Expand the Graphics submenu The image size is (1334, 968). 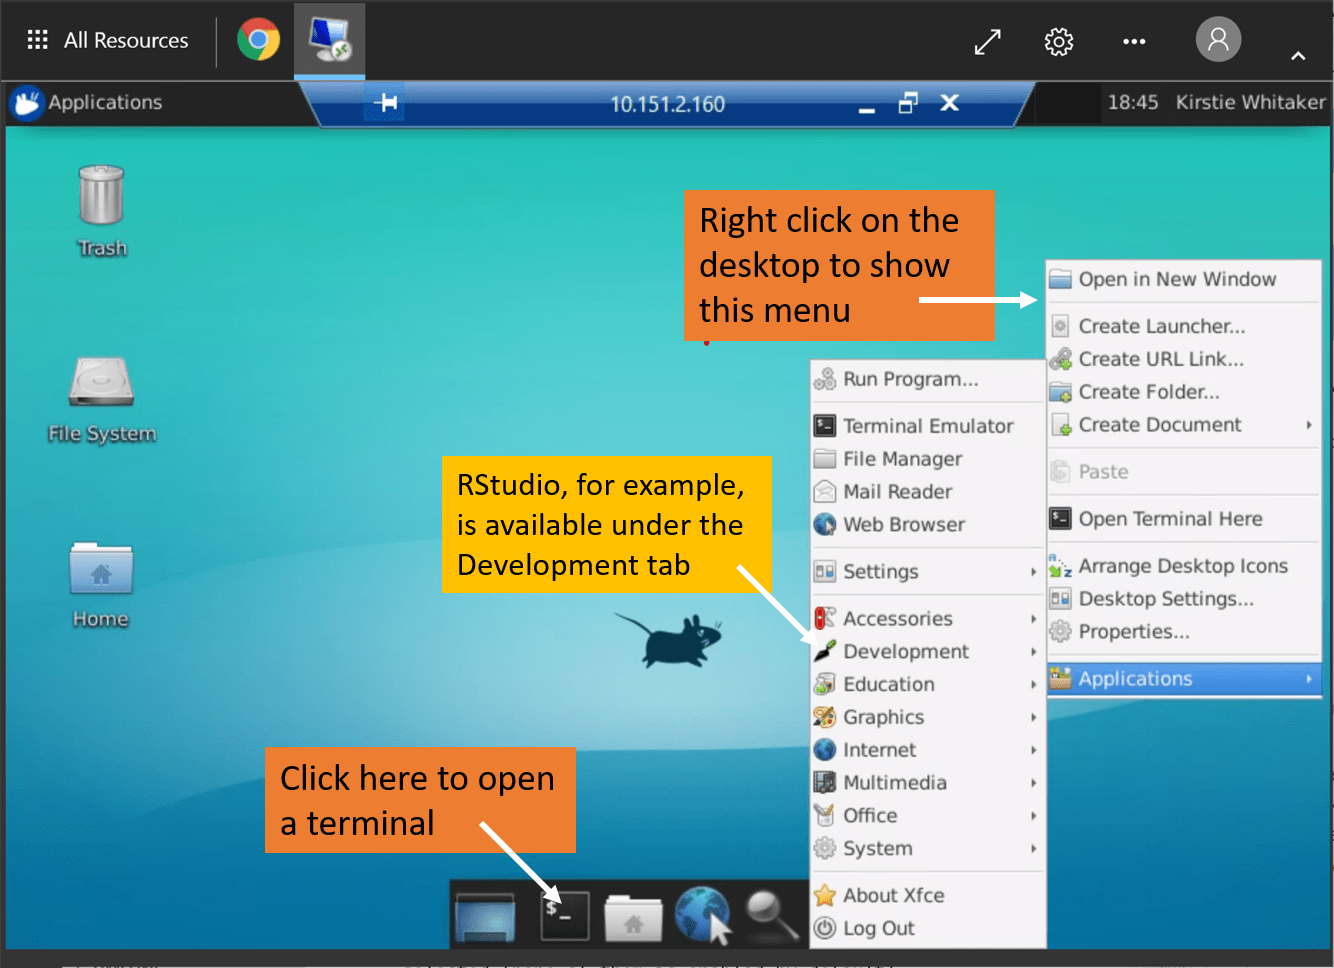pos(927,717)
